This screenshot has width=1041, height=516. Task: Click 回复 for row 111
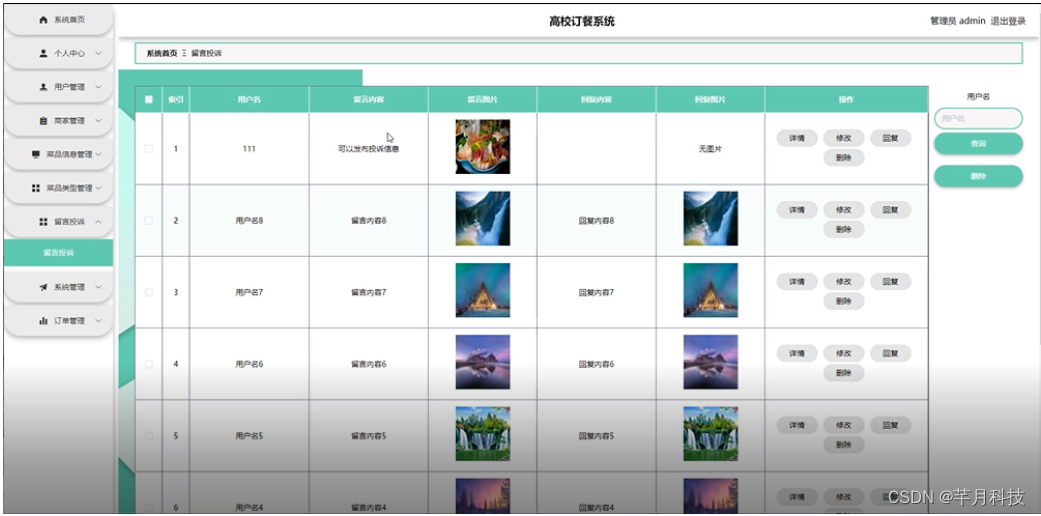[890, 138]
